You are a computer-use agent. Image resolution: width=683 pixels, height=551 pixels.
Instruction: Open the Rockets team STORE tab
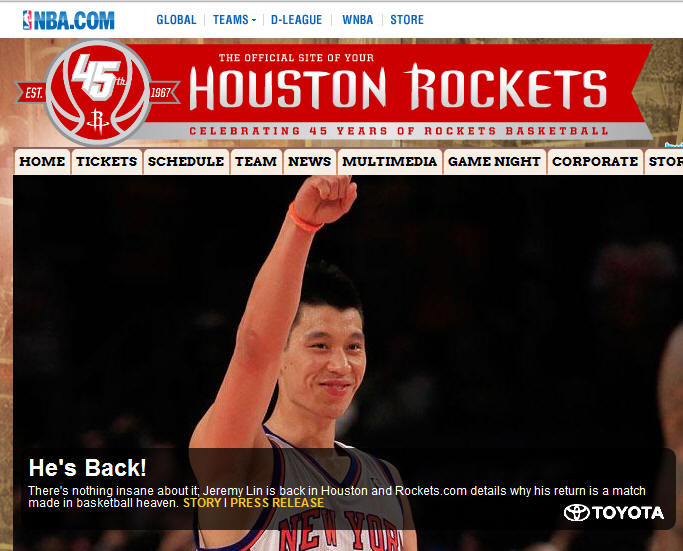pyautogui.click(x=664, y=162)
